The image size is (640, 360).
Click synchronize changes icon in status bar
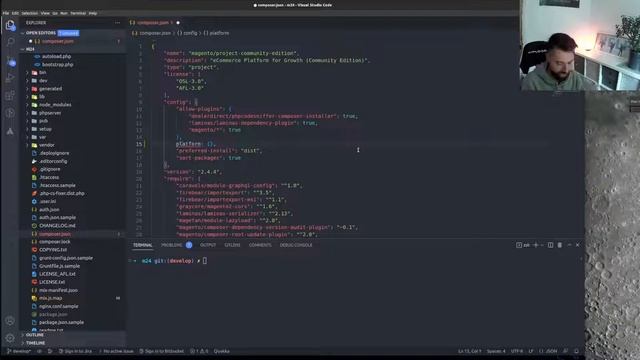pos(40,351)
